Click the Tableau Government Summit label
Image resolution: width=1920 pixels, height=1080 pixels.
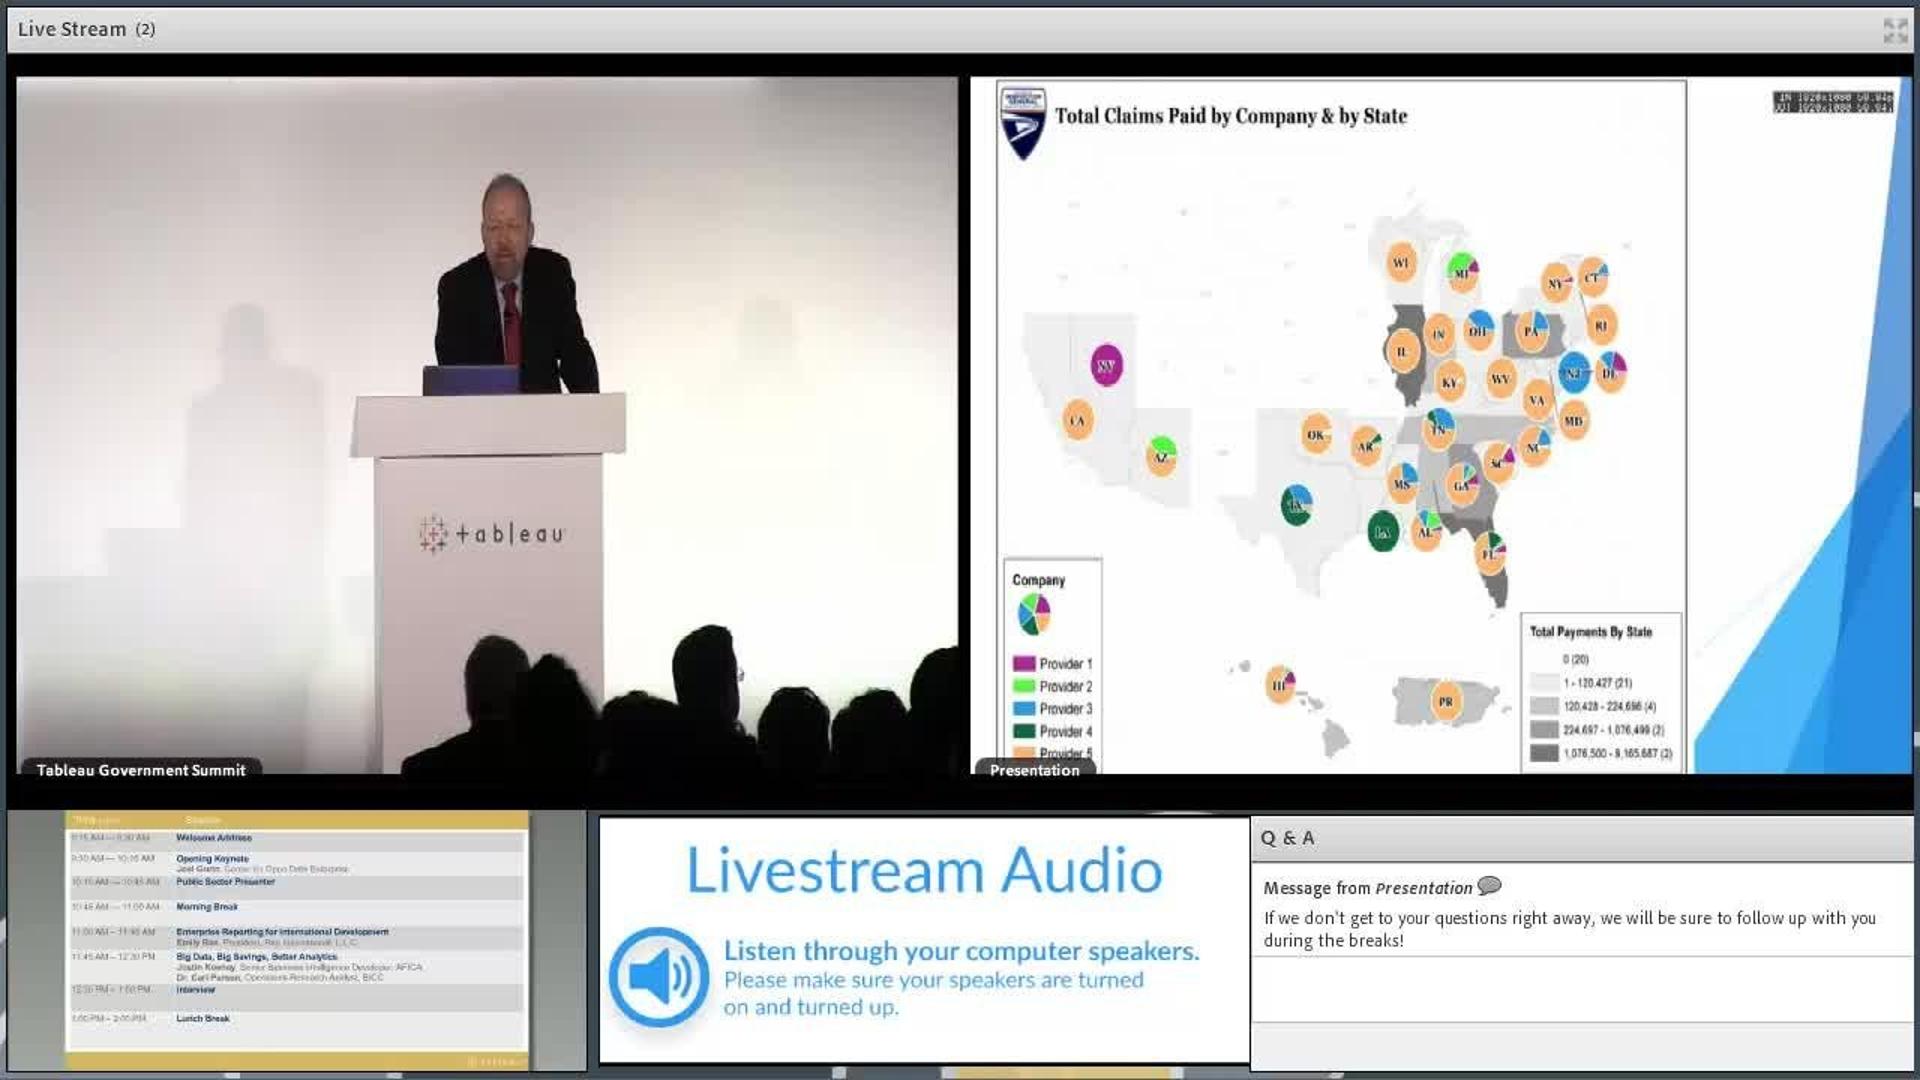(x=140, y=769)
